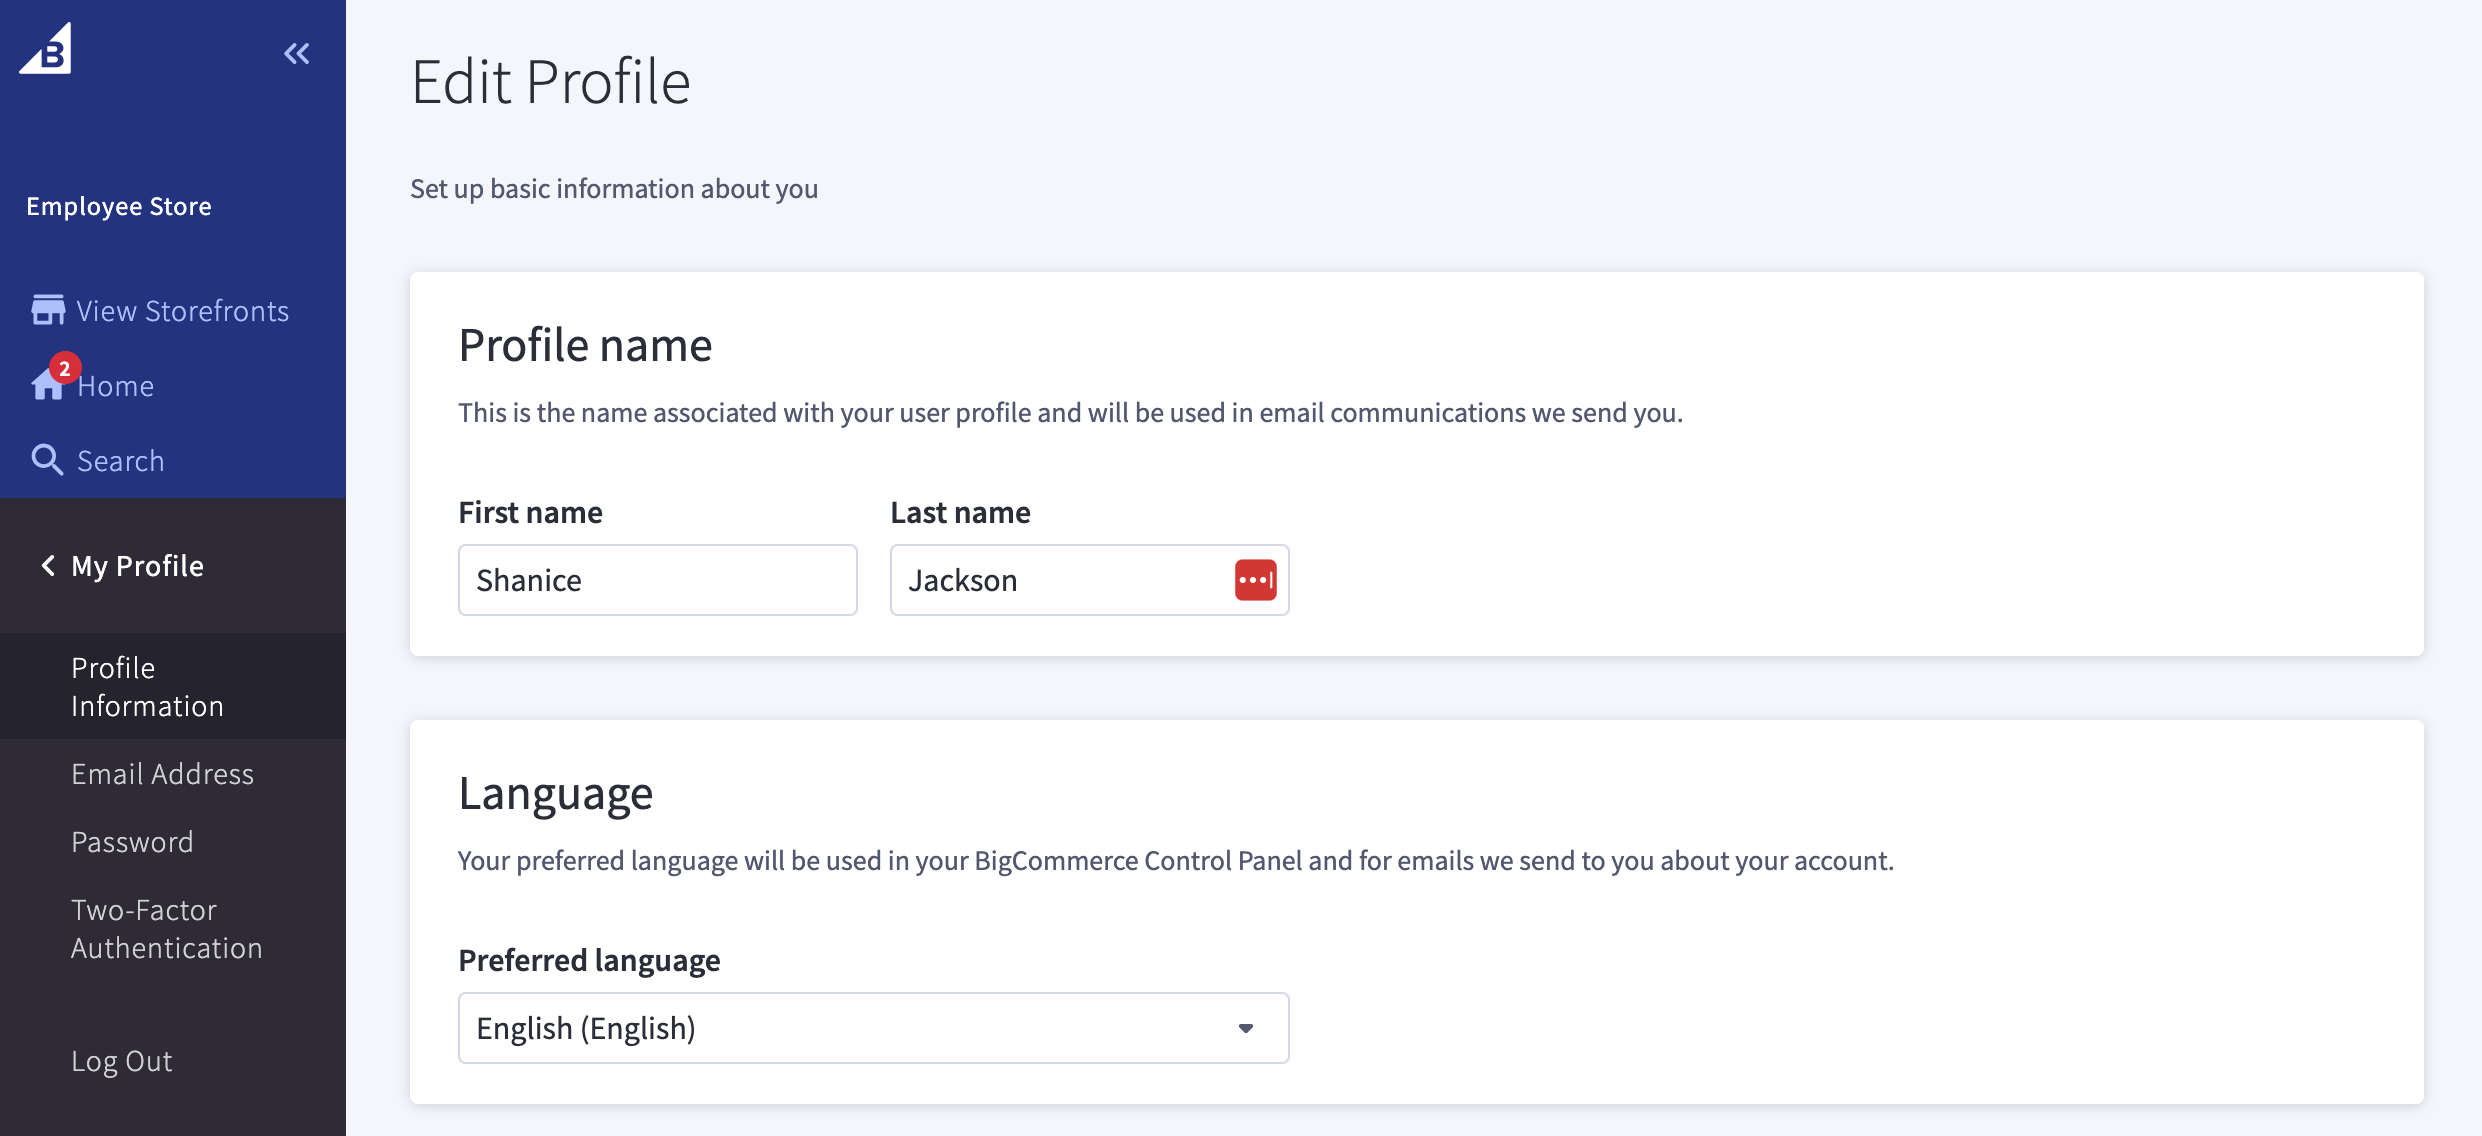The image size is (2482, 1136).
Task: Click the back chevron beside My Profile
Action: [x=46, y=565]
